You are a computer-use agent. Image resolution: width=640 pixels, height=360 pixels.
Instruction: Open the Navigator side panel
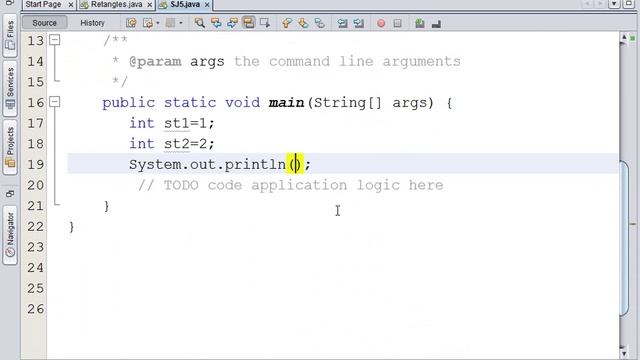(x=10, y=235)
